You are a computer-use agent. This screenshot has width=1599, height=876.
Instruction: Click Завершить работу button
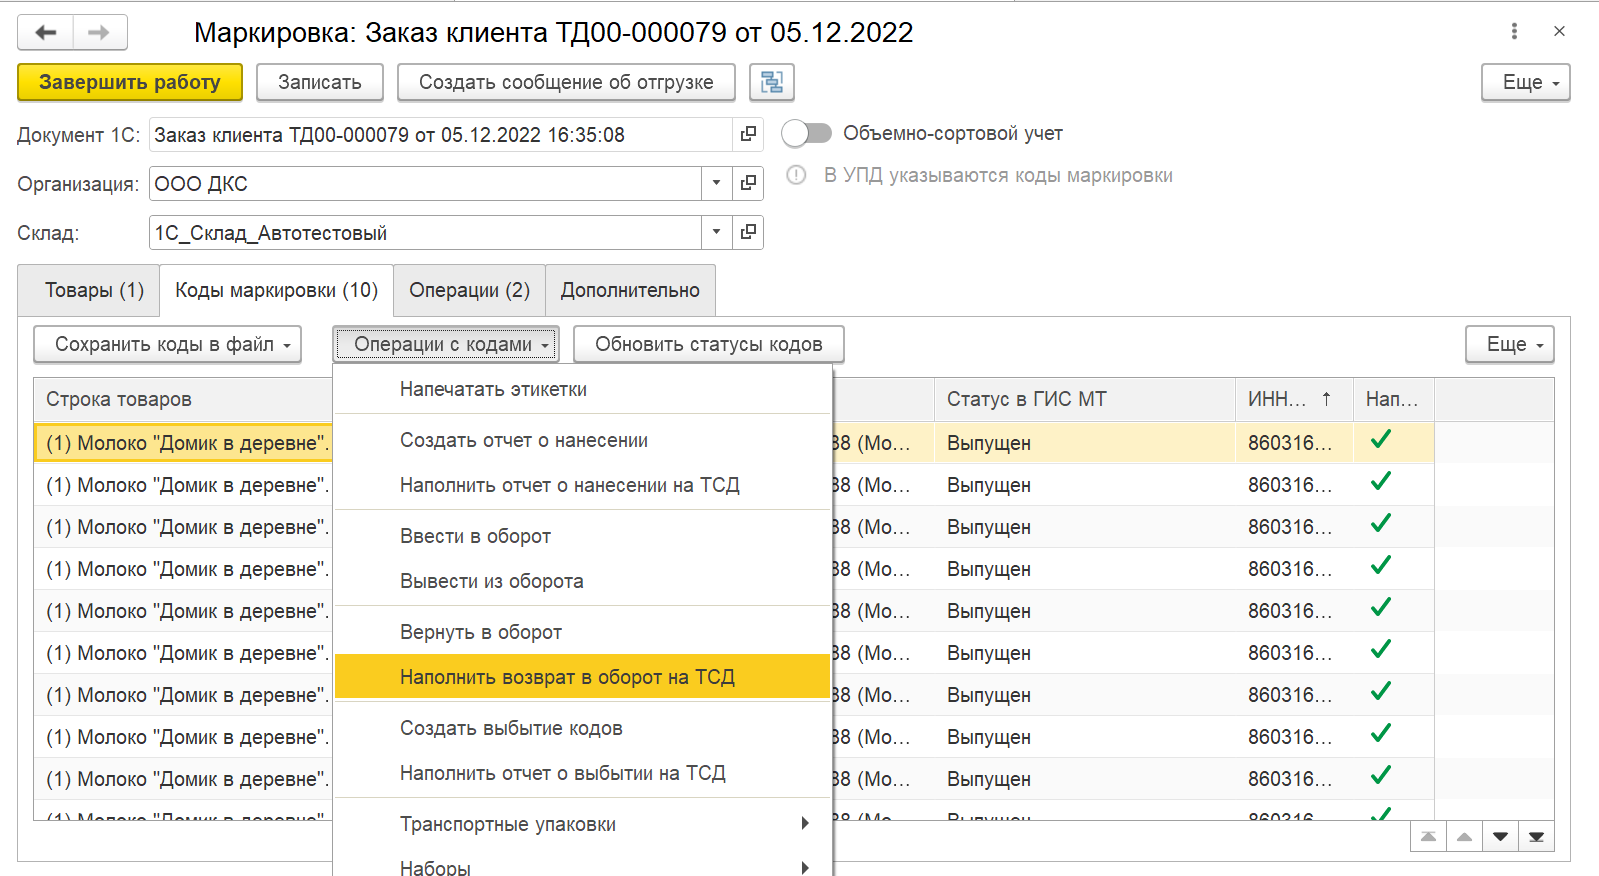(x=130, y=82)
